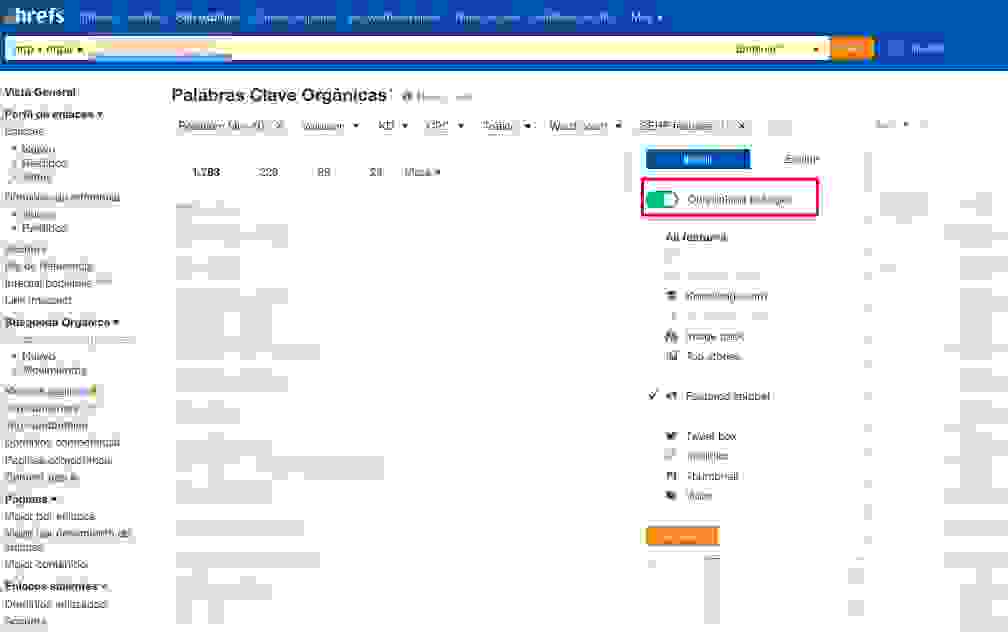Select Tweet box SERP feature
This screenshot has width=1008, height=632.
(711, 436)
